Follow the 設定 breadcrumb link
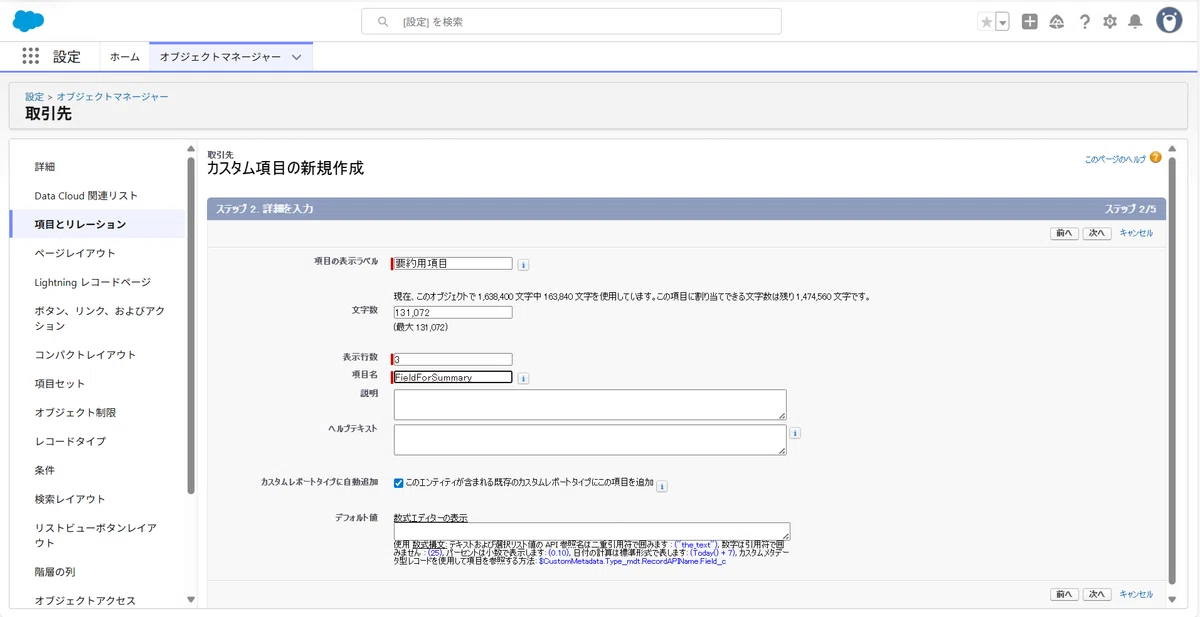The image size is (1200, 617). click(x=34, y=97)
